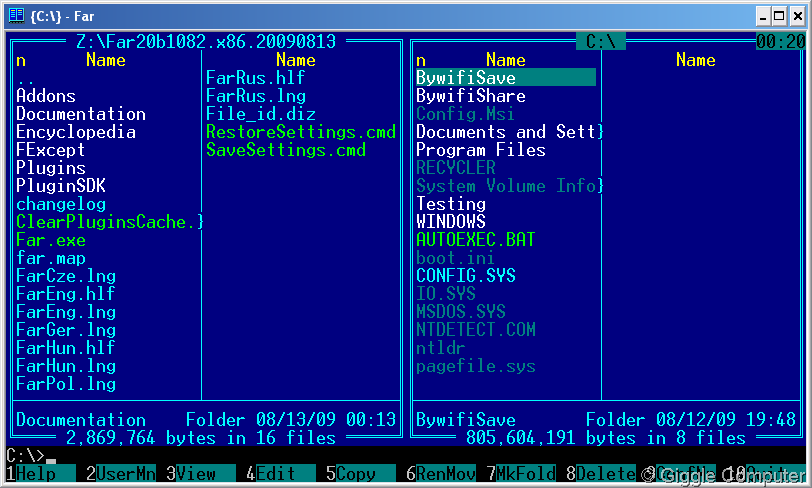The width and height of the screenshot is (812, 488).
Task: Select FarHun.hlf file
Action: pos(65,348)
